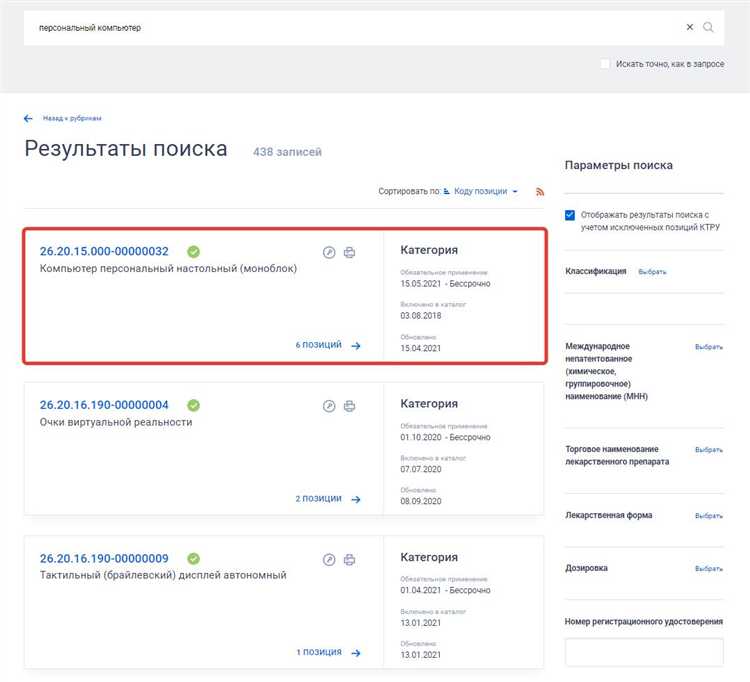The image size is (750, 682).
Task: Click the updated date '15.04.2021'
Action: pyautogui.click(x=420, y=348)
